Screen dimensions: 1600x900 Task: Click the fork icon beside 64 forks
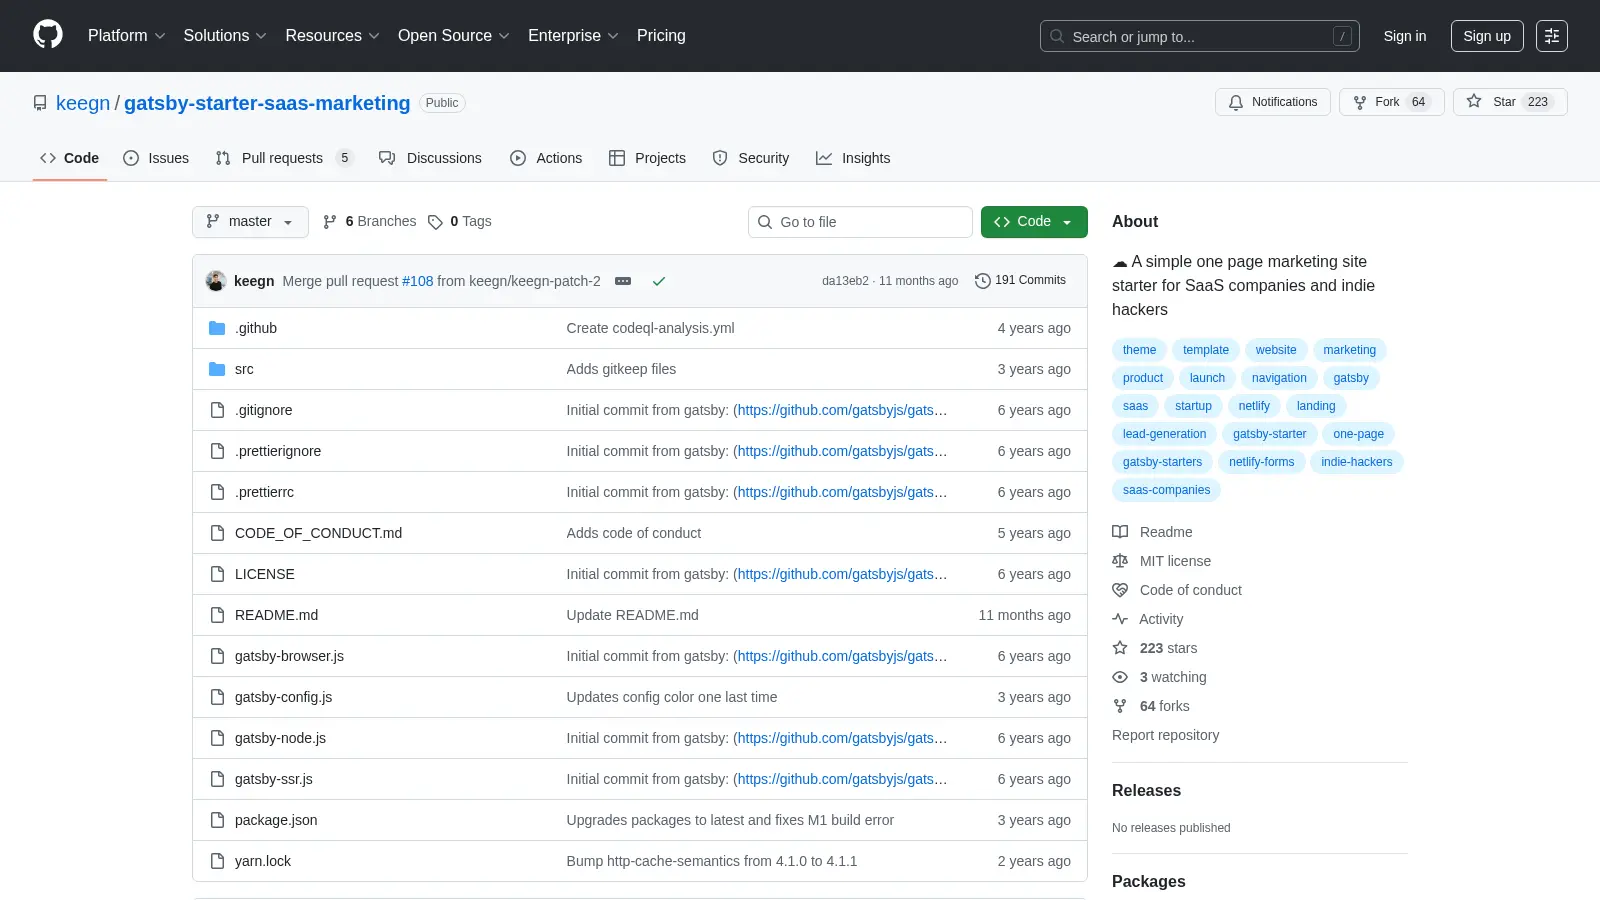click(1120, 706)
